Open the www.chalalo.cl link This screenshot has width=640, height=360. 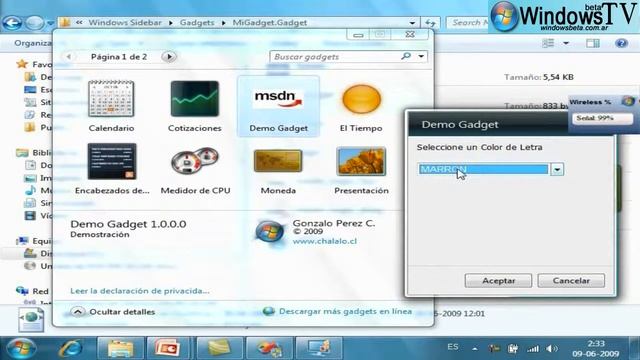pos(324,241)
